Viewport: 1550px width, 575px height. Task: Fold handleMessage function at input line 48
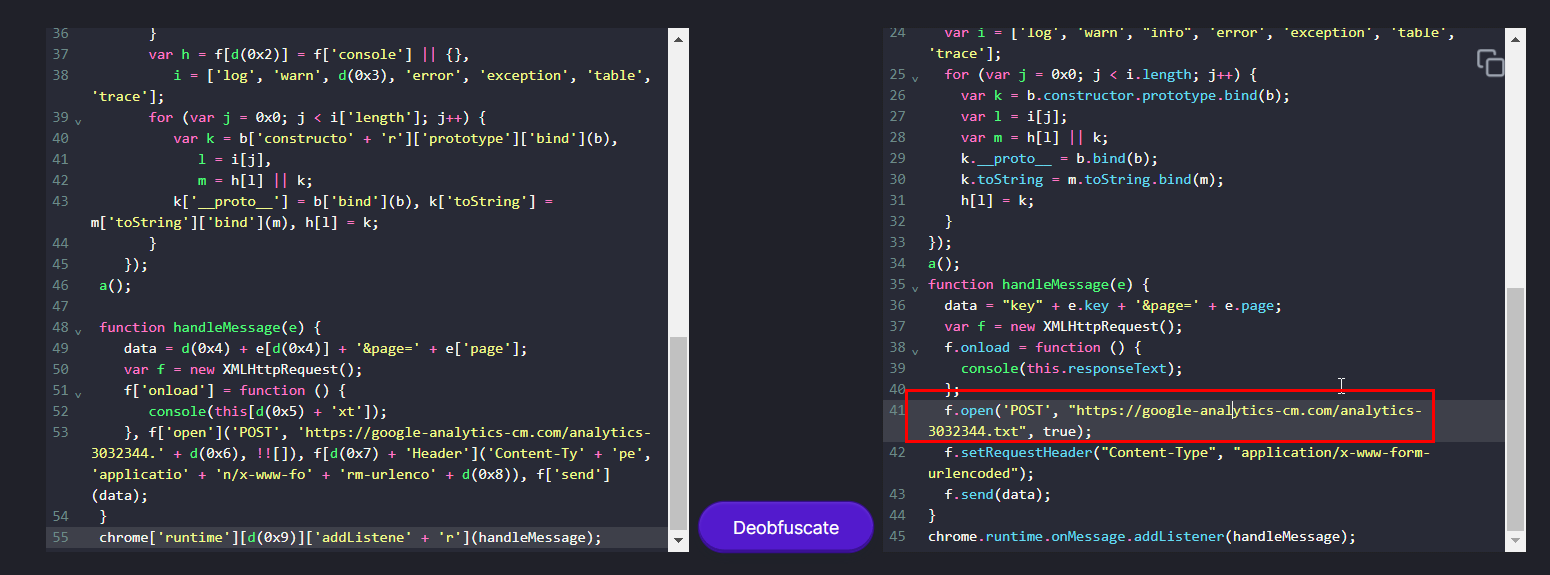[x=78, y=330]
